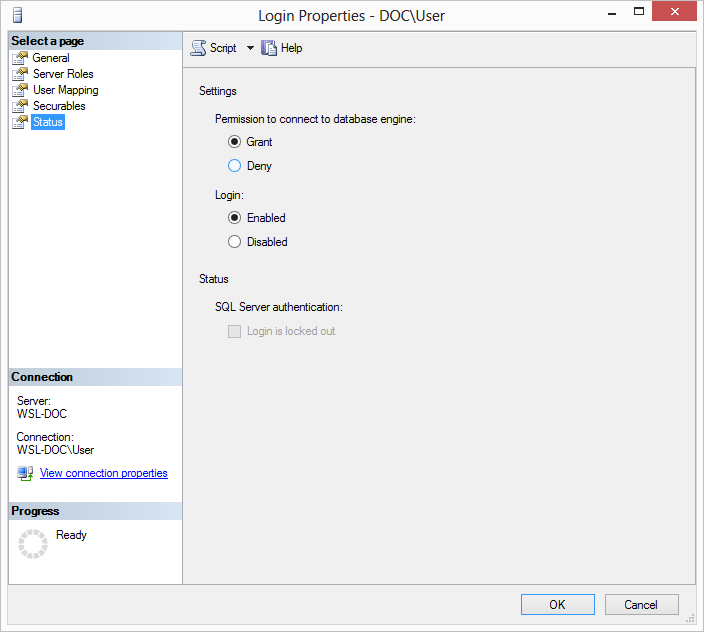Confirm changes with OK button
Screen dimensions: 704x632
(558, 605)
